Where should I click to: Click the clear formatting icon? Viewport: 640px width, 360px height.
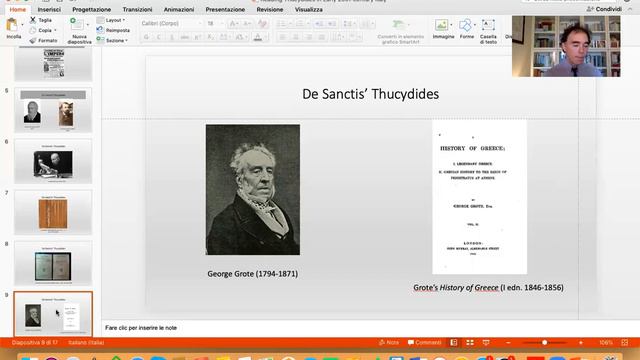point(262,24)
